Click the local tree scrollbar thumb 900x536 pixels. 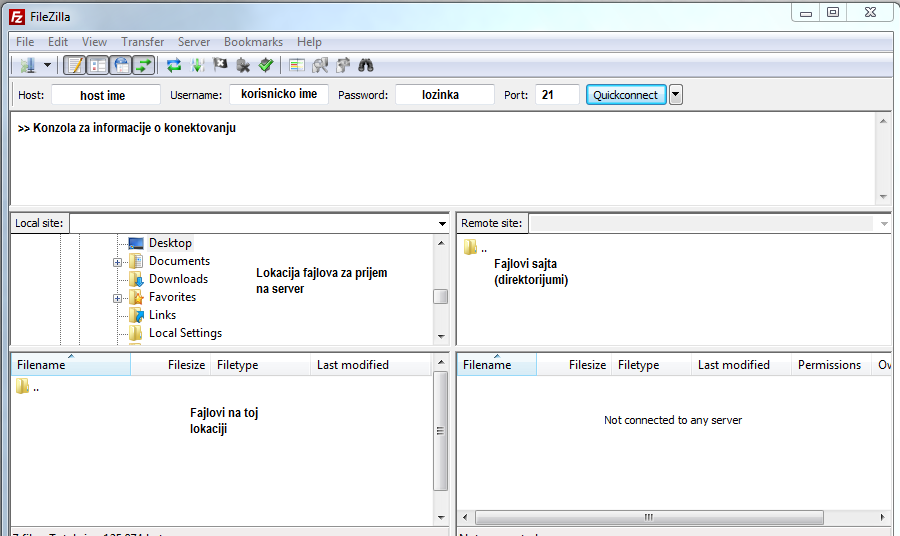point(441,296)
